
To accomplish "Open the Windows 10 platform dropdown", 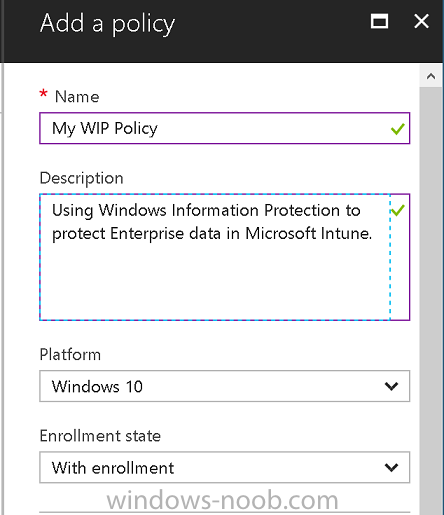I will coord(224,386).
